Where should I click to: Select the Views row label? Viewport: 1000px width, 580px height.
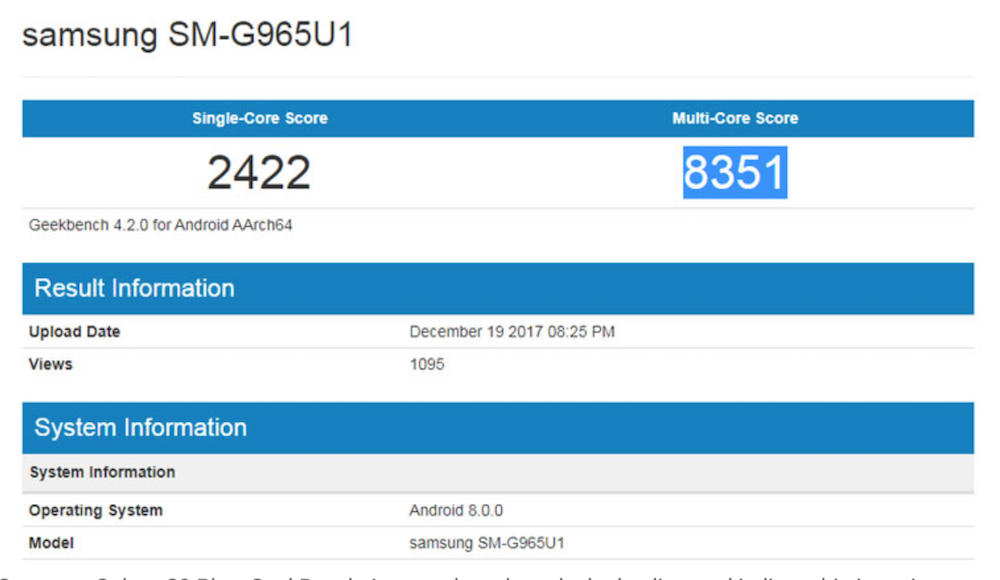pos(51,364)
